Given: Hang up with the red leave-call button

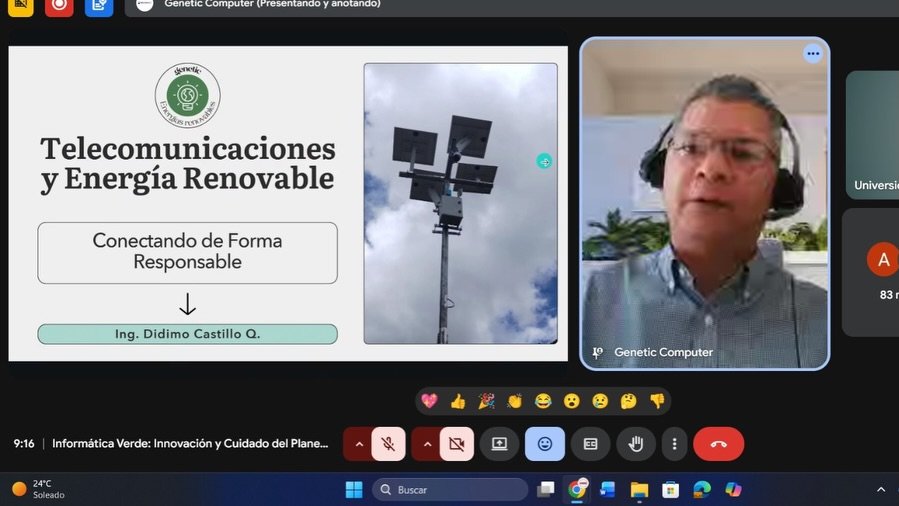Looking at the screenshot, I should [718, 444].
